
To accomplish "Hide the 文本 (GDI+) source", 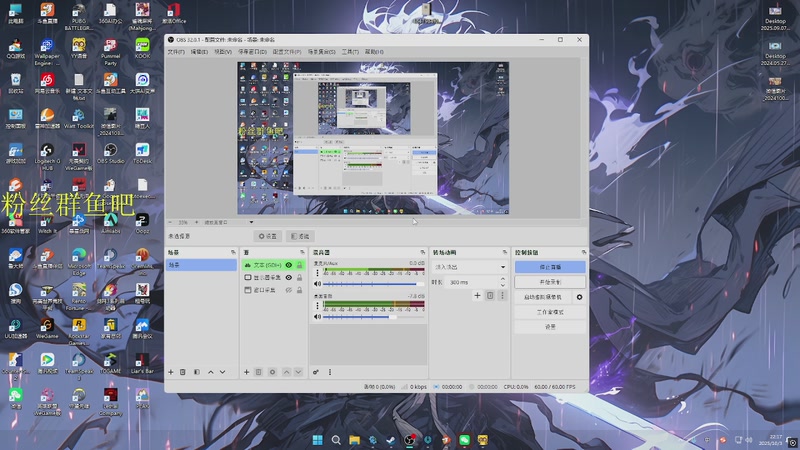I will (x=289, y=265).
